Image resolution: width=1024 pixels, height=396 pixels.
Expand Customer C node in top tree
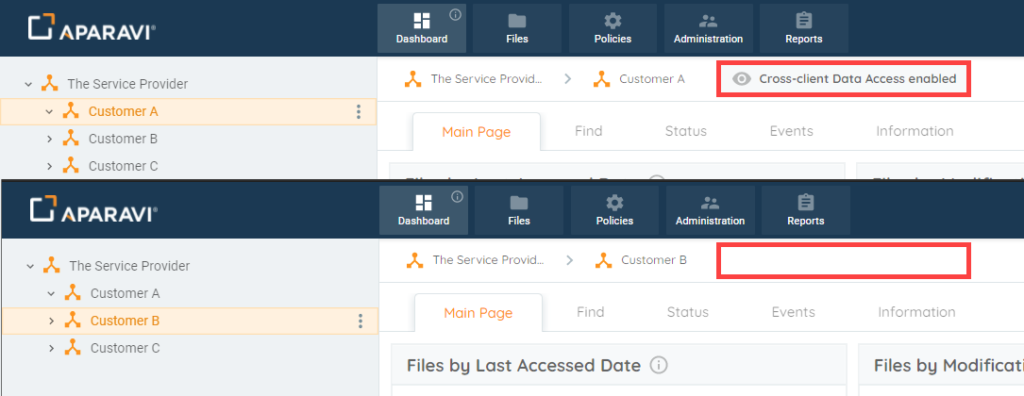point(49,167)
